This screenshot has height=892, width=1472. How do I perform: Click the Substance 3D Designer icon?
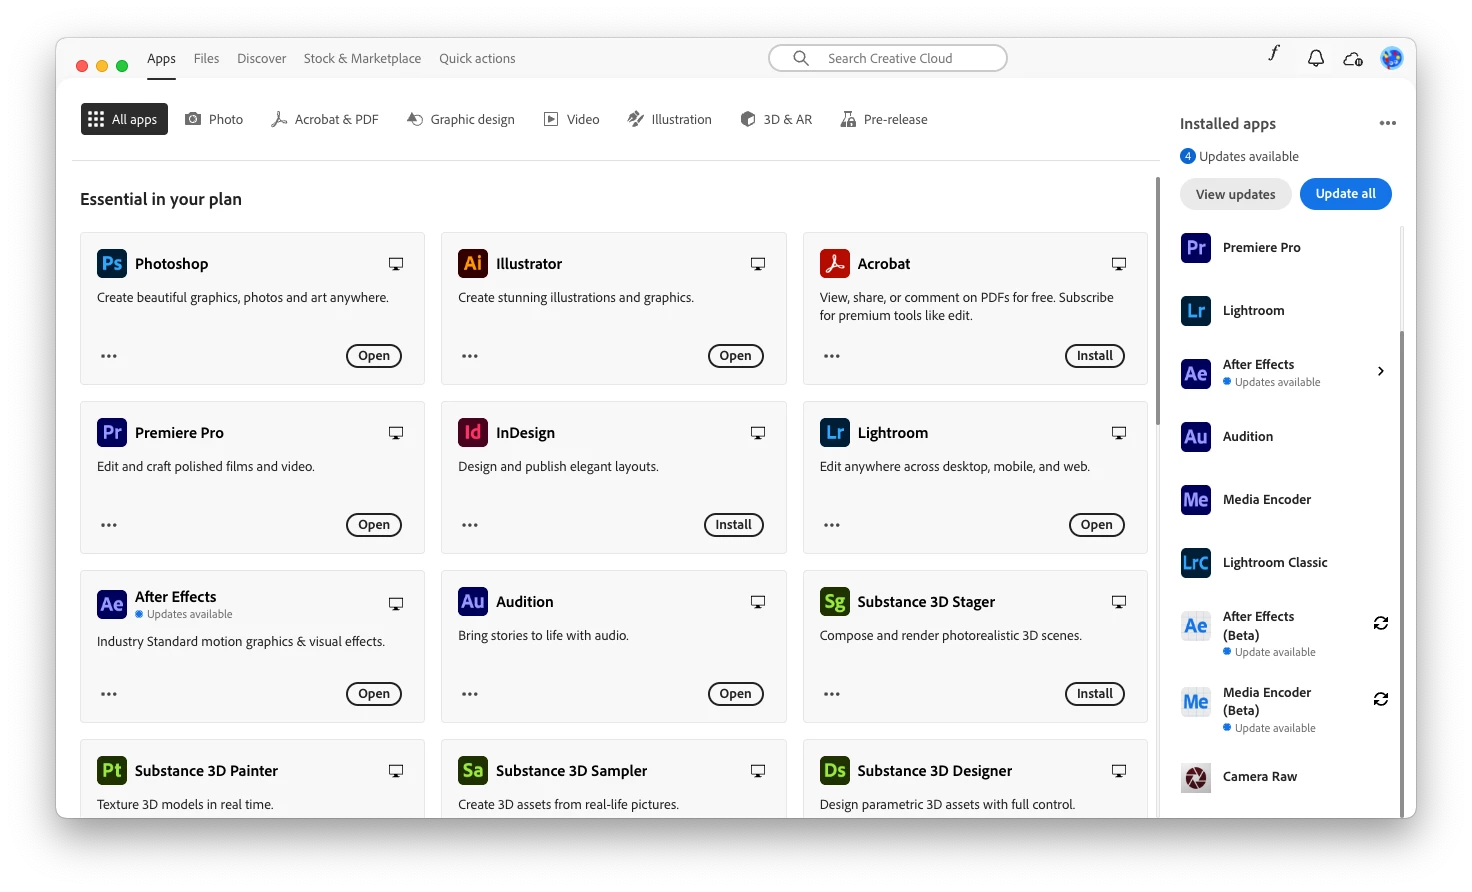pyautogui.click(x=834, y=770)
